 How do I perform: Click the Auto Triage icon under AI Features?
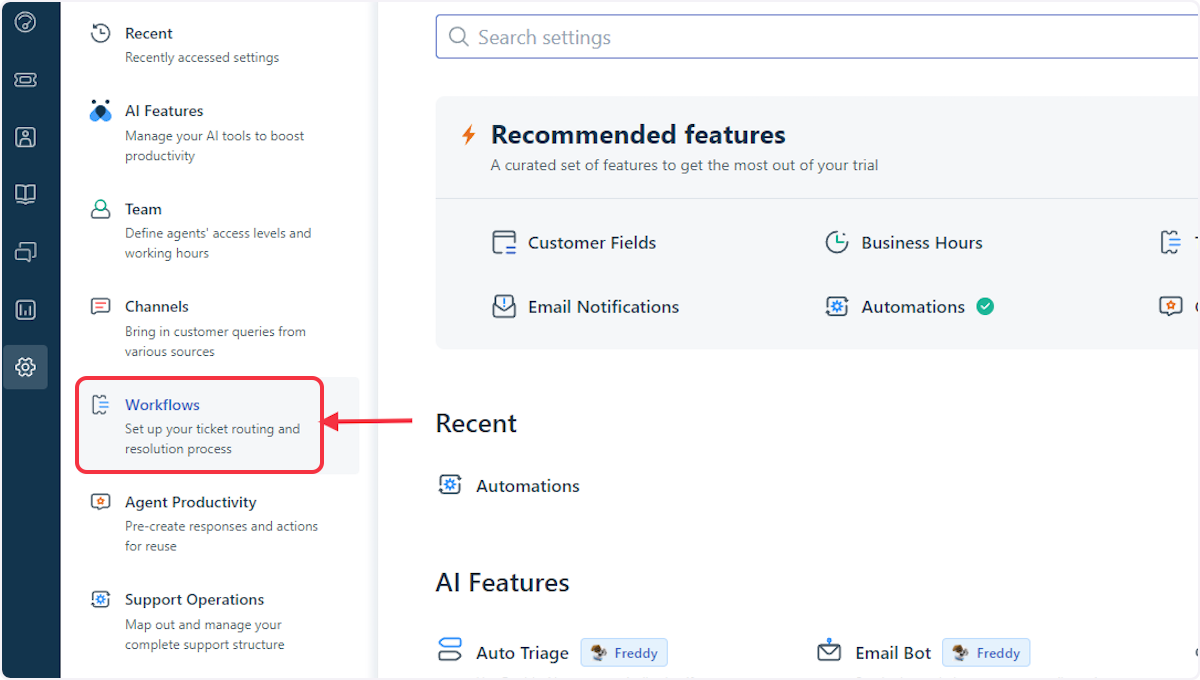pyautogui.click(x=449, y=650)
